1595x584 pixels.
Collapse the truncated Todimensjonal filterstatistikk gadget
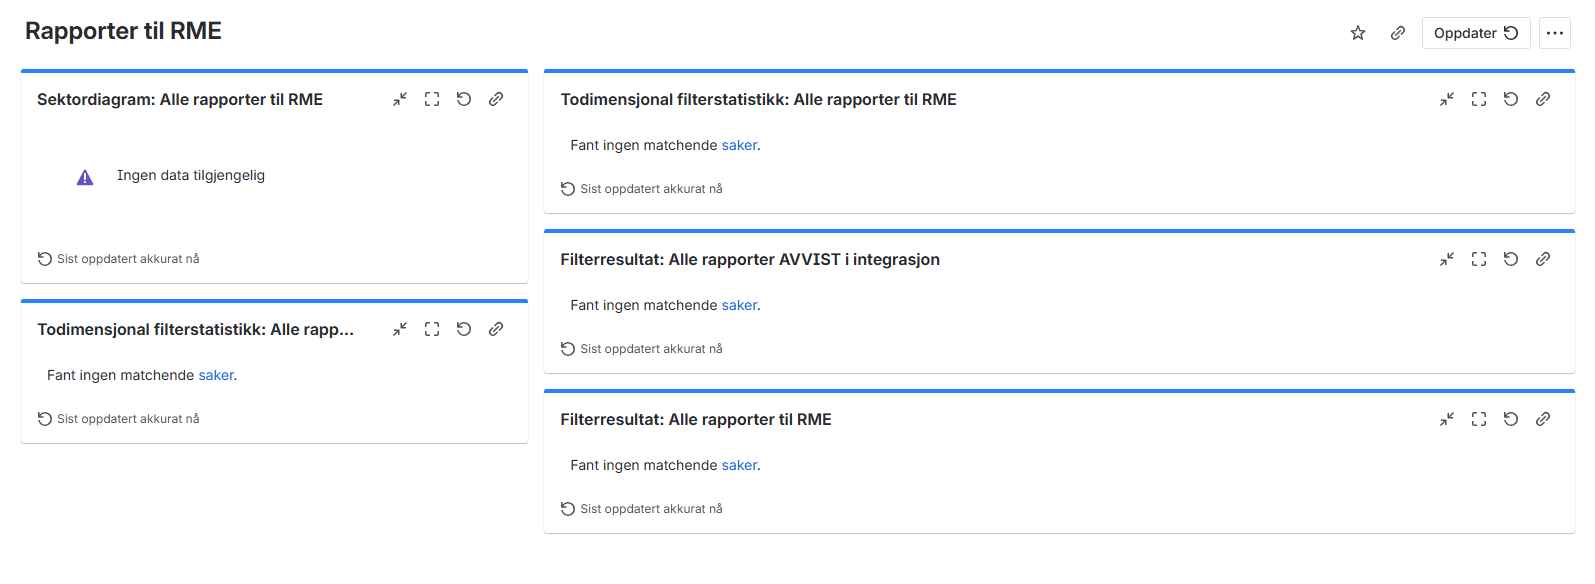tap(400, 329)
